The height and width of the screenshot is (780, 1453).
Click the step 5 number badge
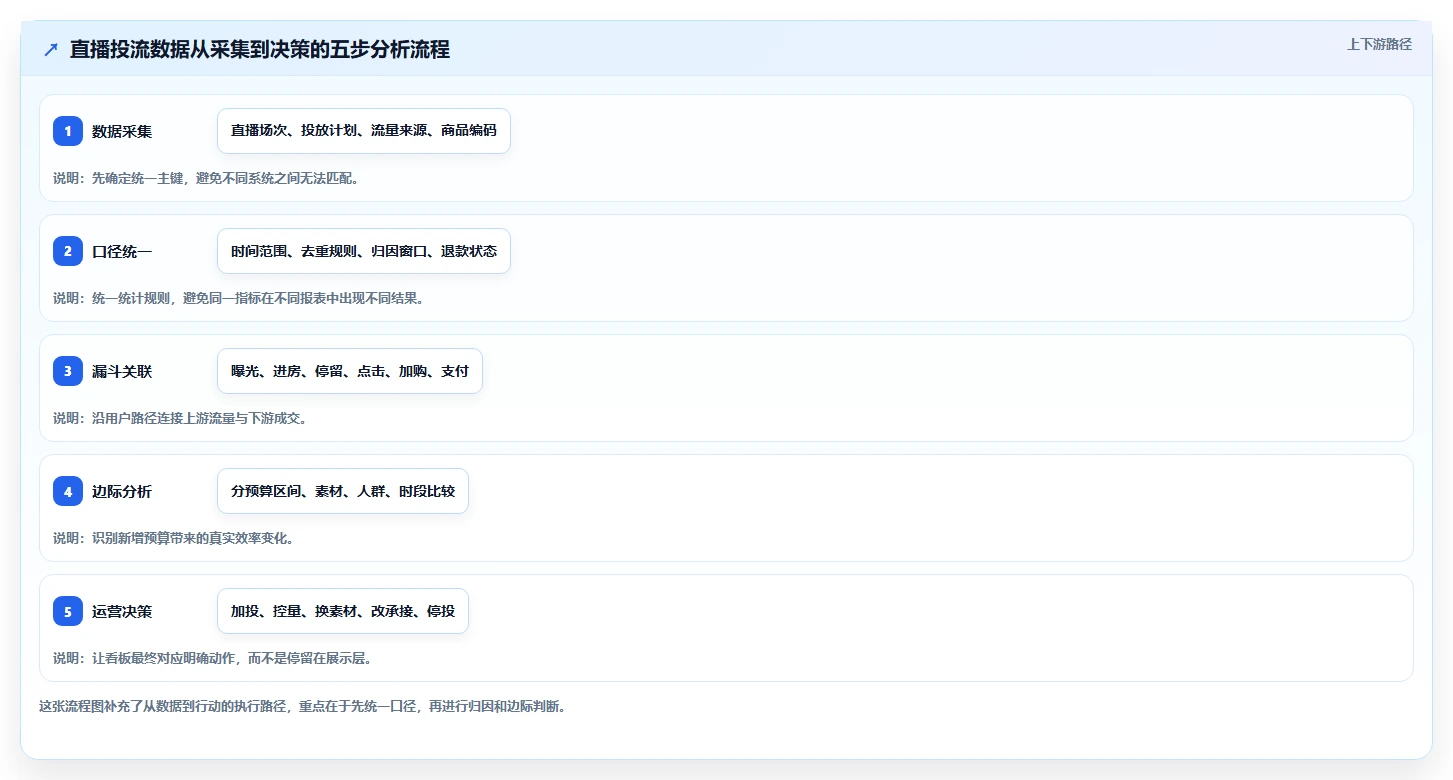click(x=68, y=611)
